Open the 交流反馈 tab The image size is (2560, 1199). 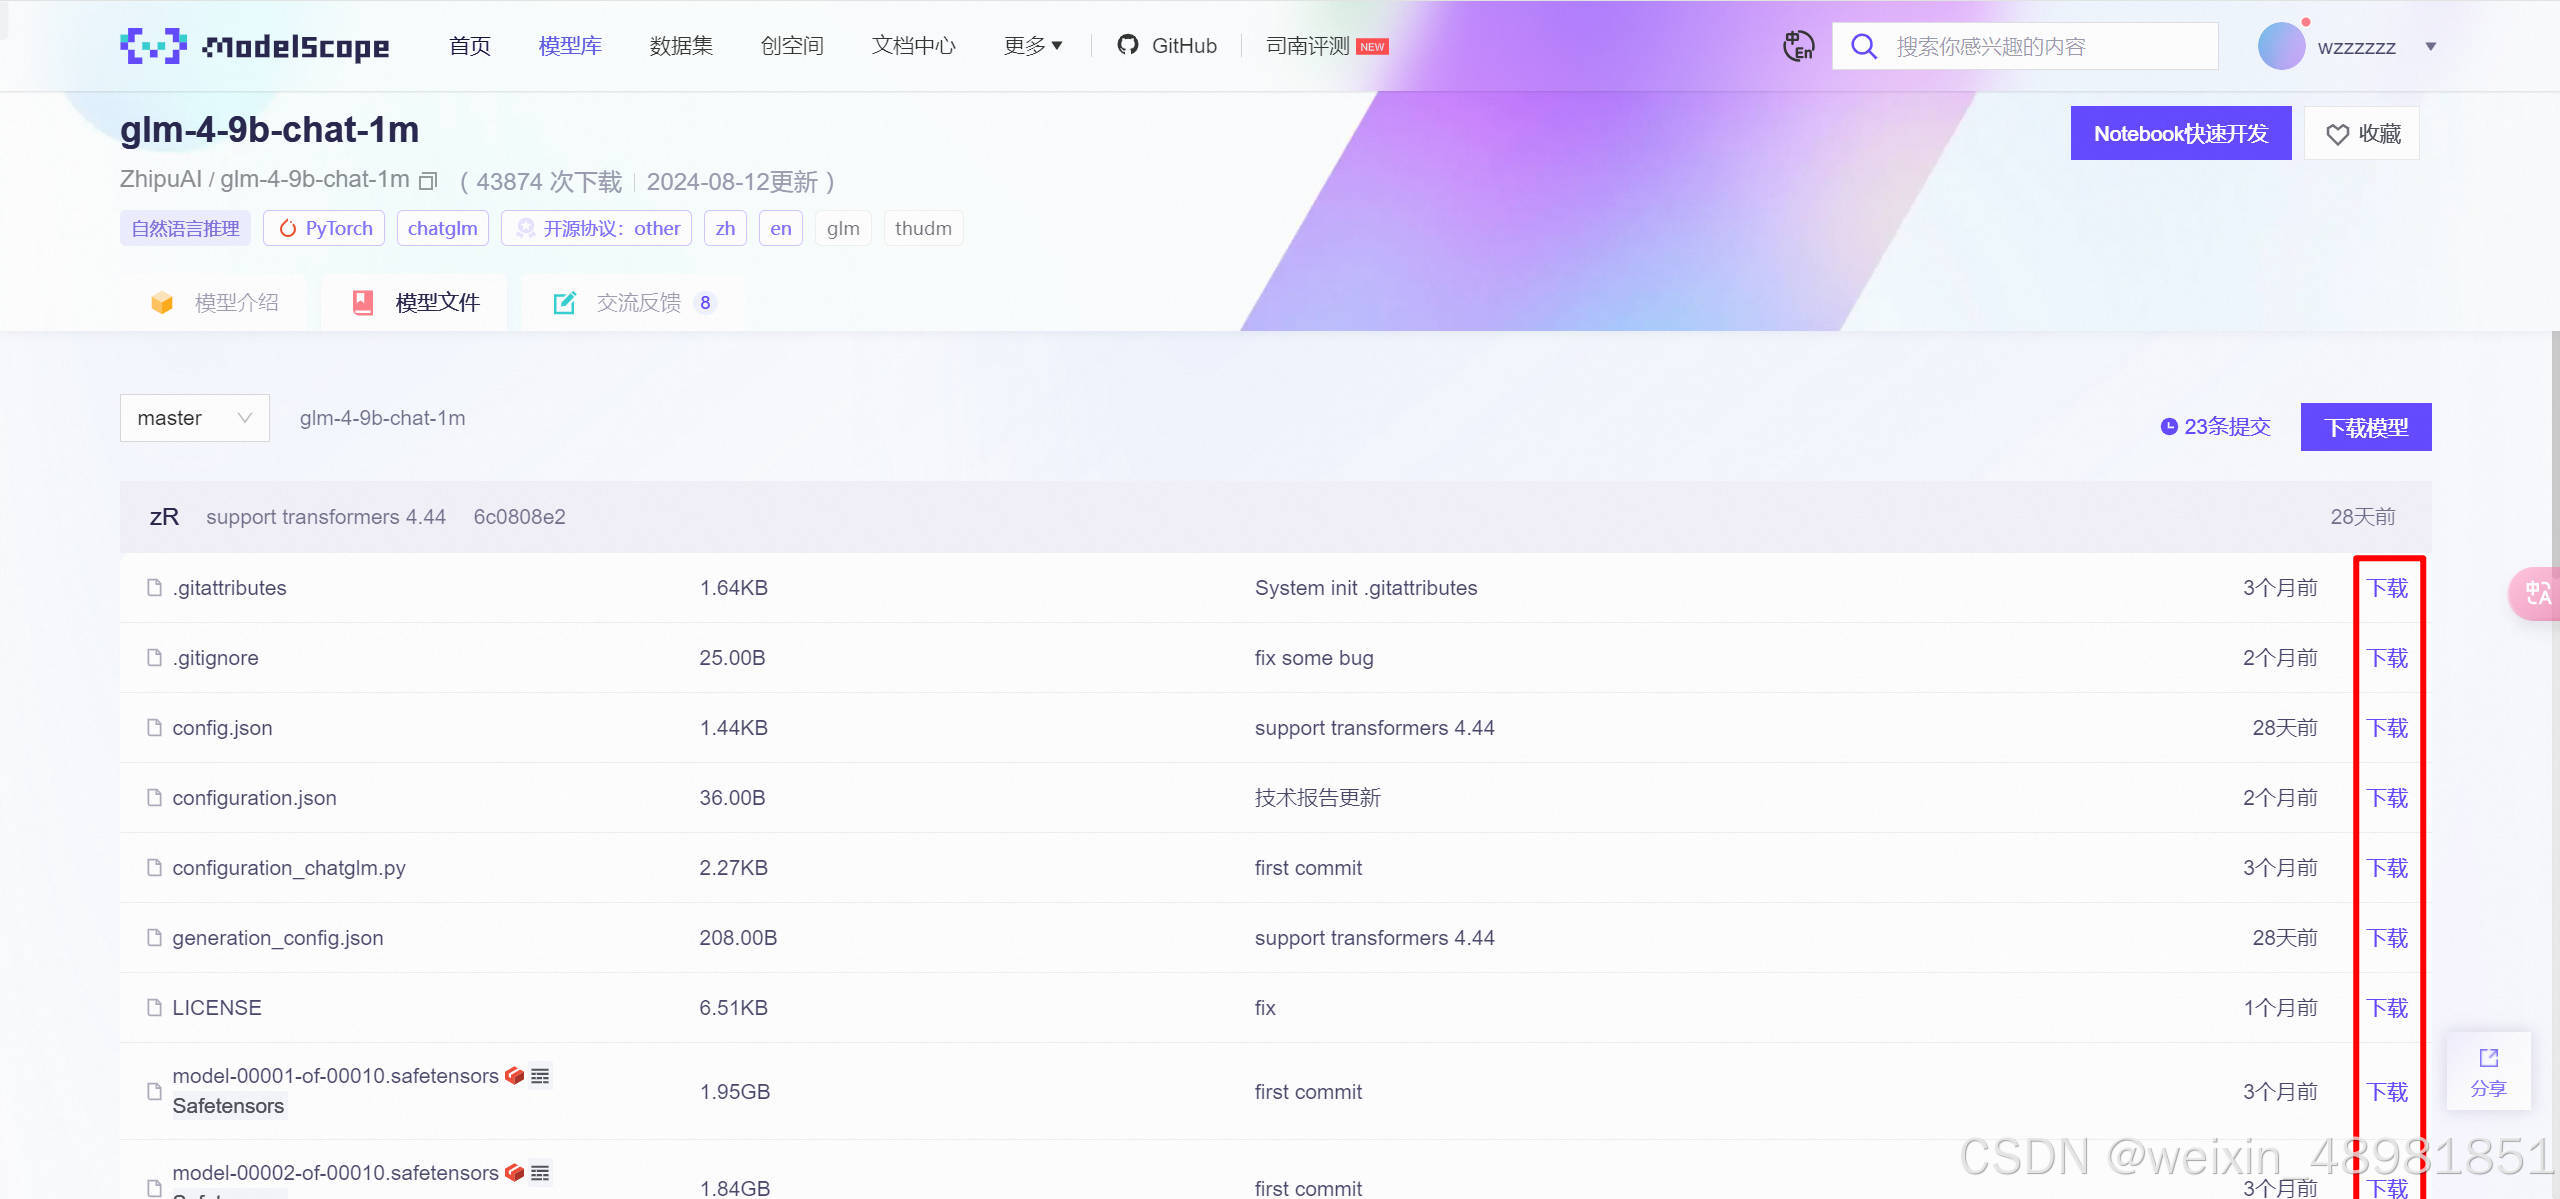coord(636,303)
